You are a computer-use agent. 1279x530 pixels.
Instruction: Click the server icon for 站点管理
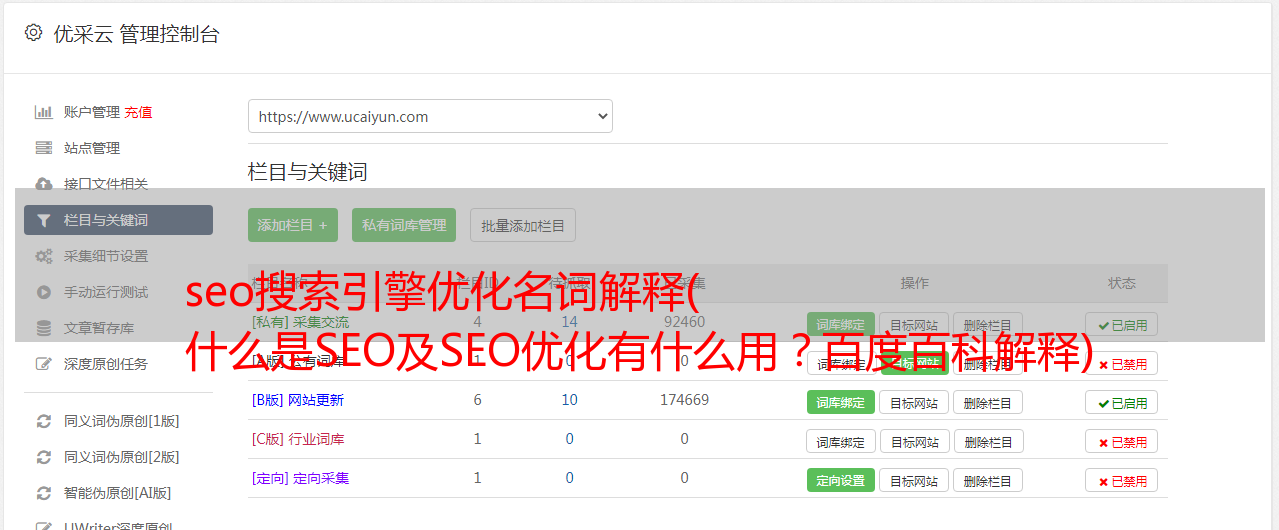(x=43, y=148)
